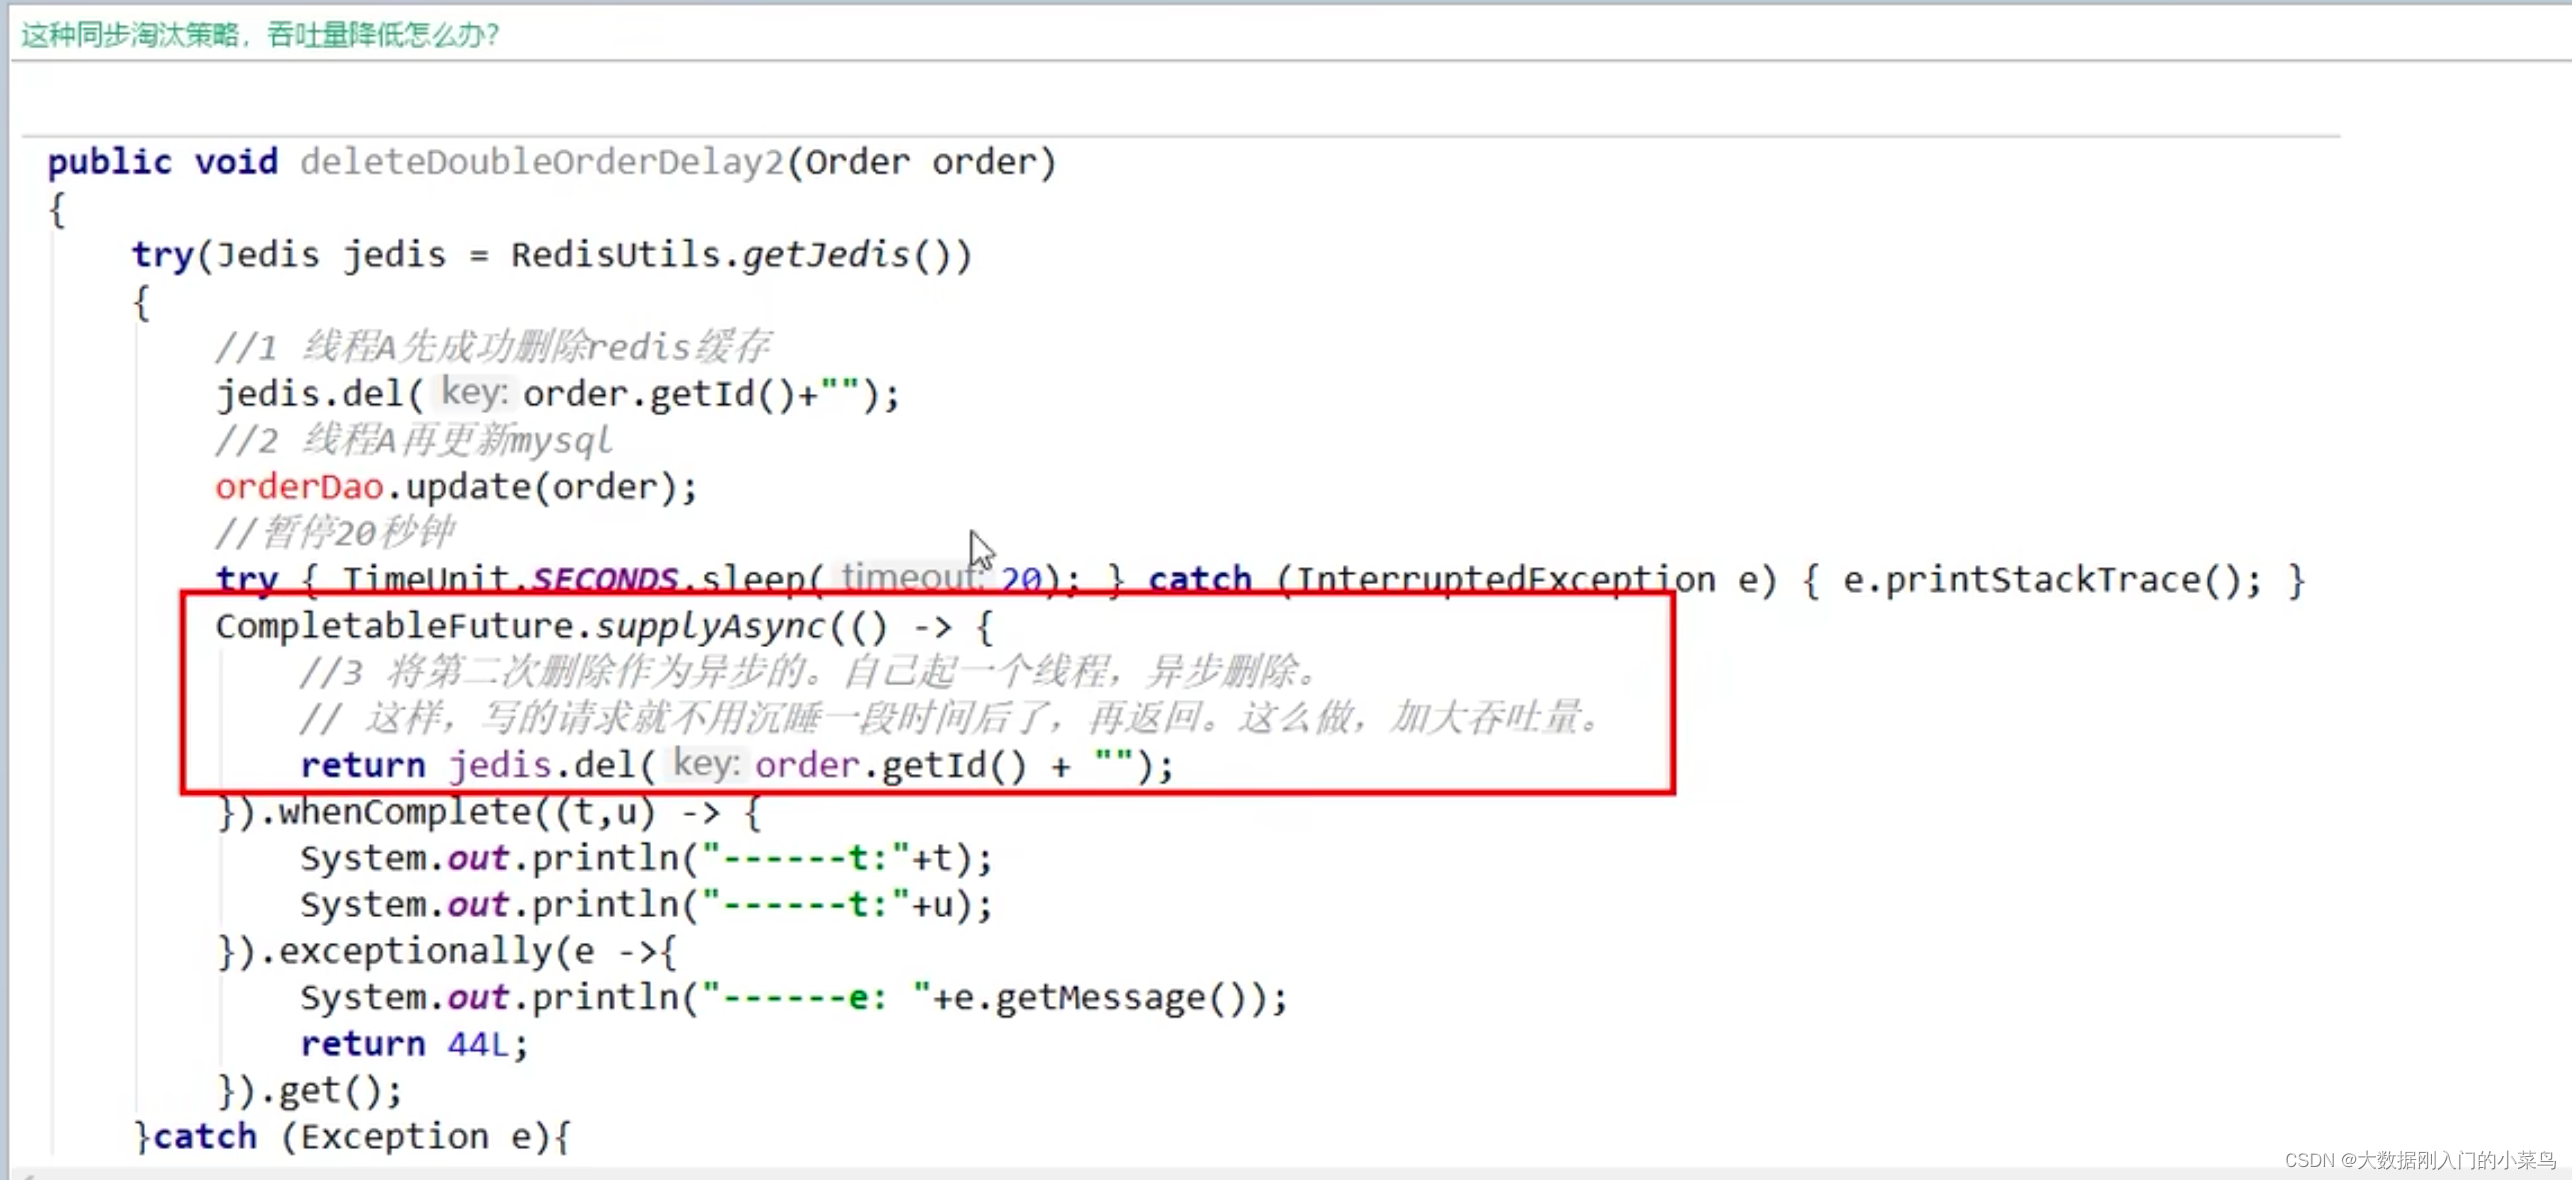
Task: Click the first jedis.del line
Action: 558,394
